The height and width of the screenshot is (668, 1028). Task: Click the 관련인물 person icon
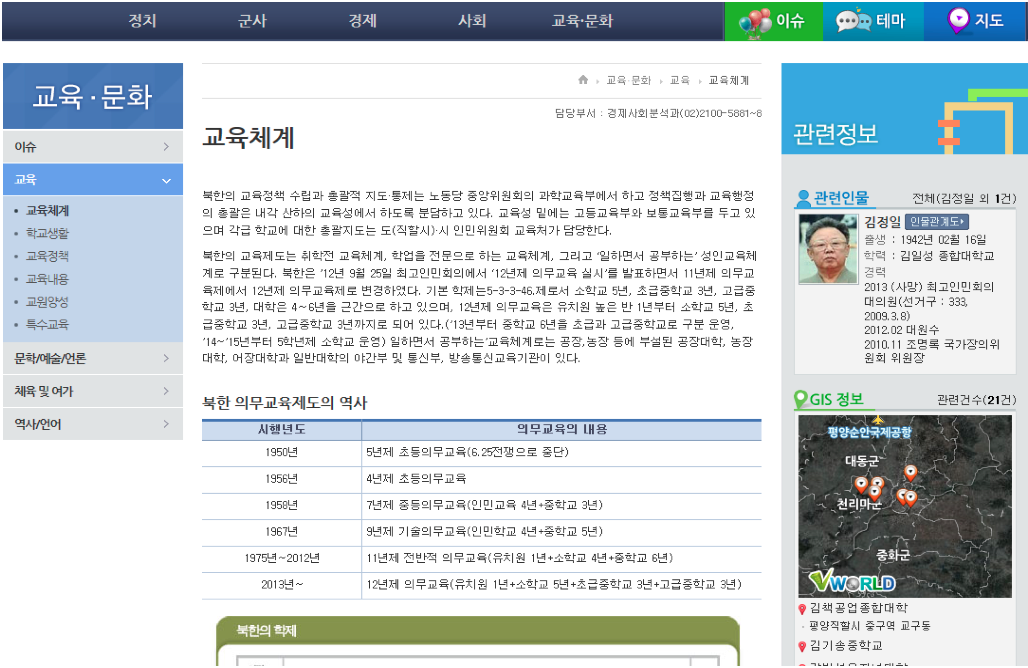pos(803,198)
